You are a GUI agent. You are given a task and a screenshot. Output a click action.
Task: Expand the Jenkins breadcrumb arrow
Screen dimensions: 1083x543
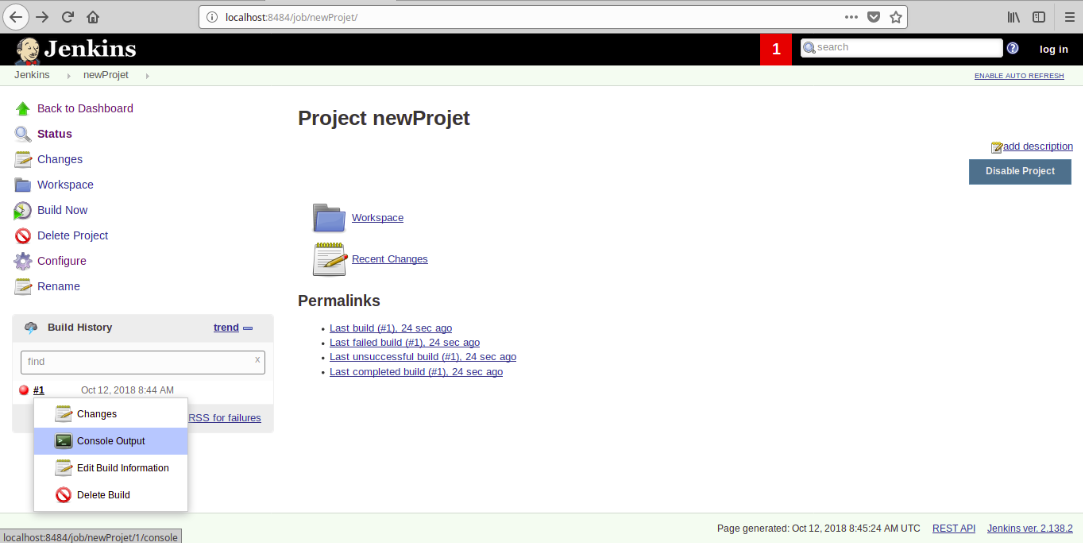(68, 75)
